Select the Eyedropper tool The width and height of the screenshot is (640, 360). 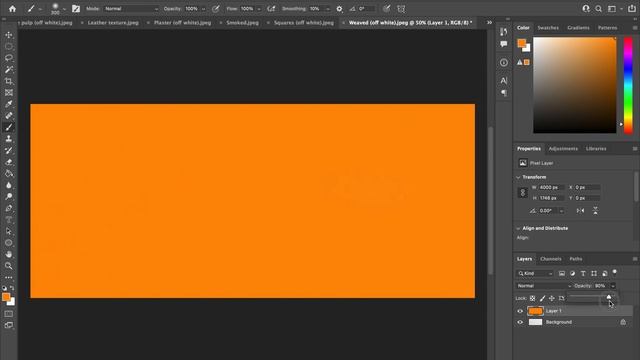[x=9, y=104]
